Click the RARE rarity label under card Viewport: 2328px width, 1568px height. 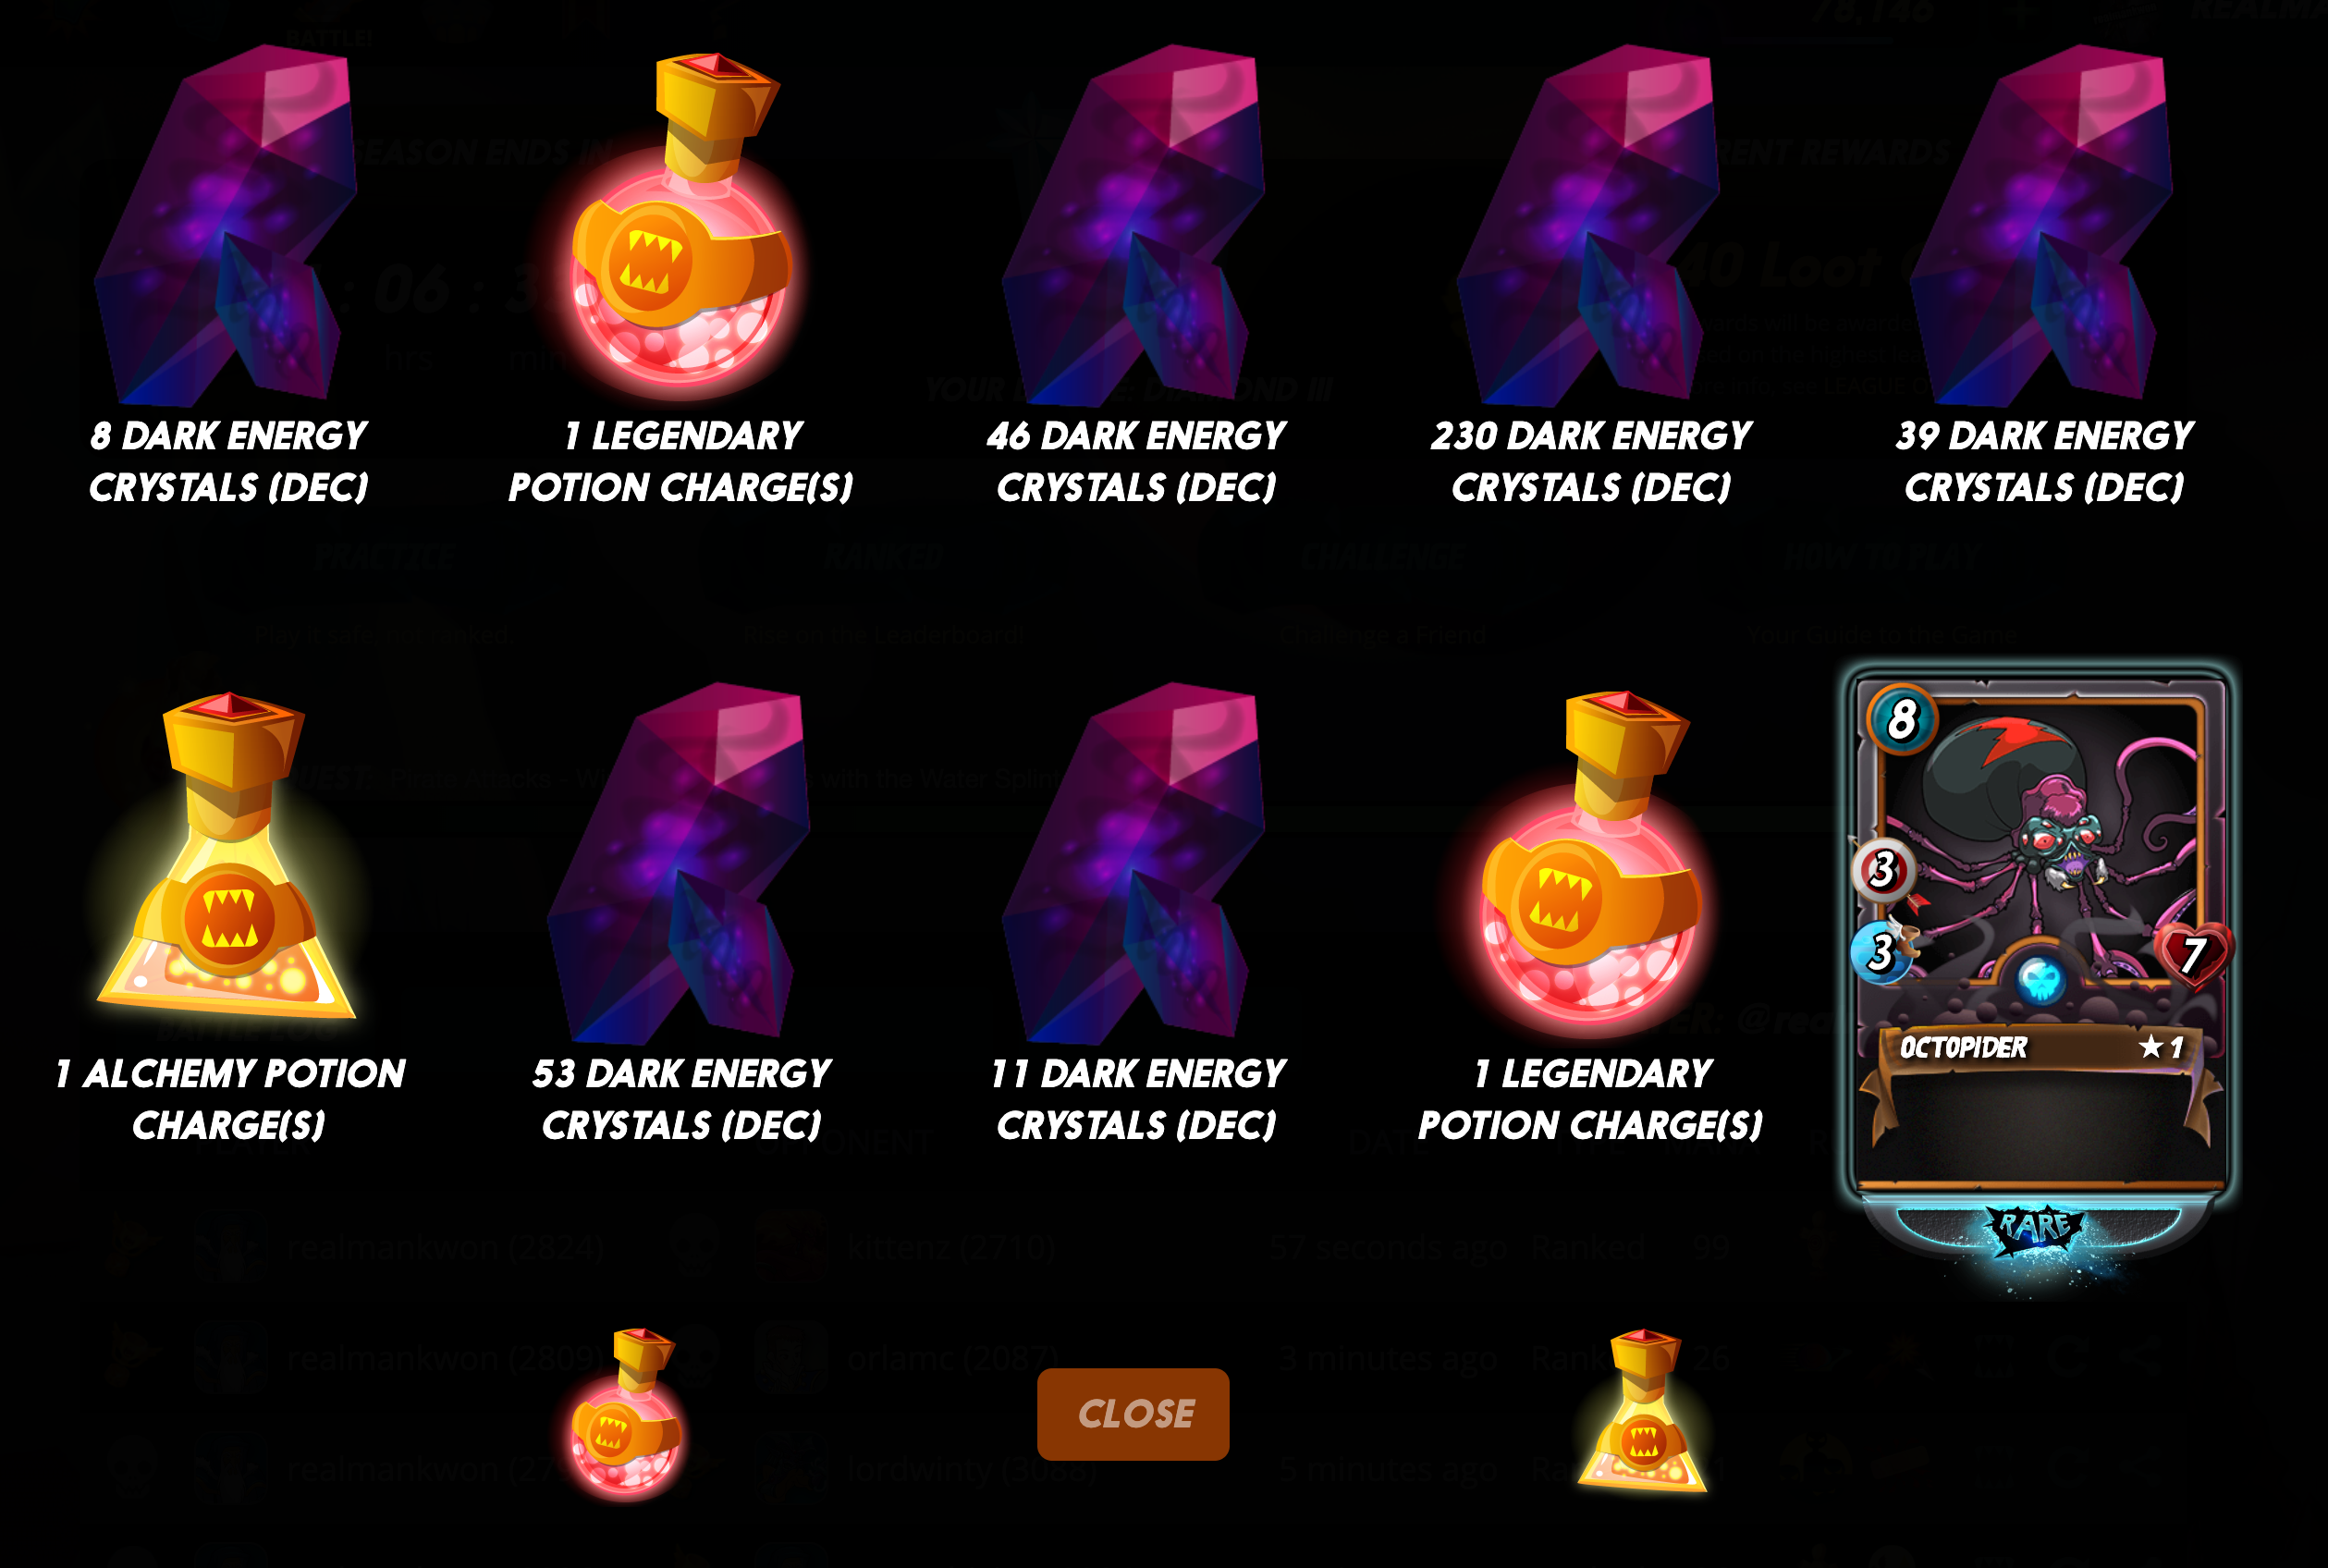tap(2038, 1228)
